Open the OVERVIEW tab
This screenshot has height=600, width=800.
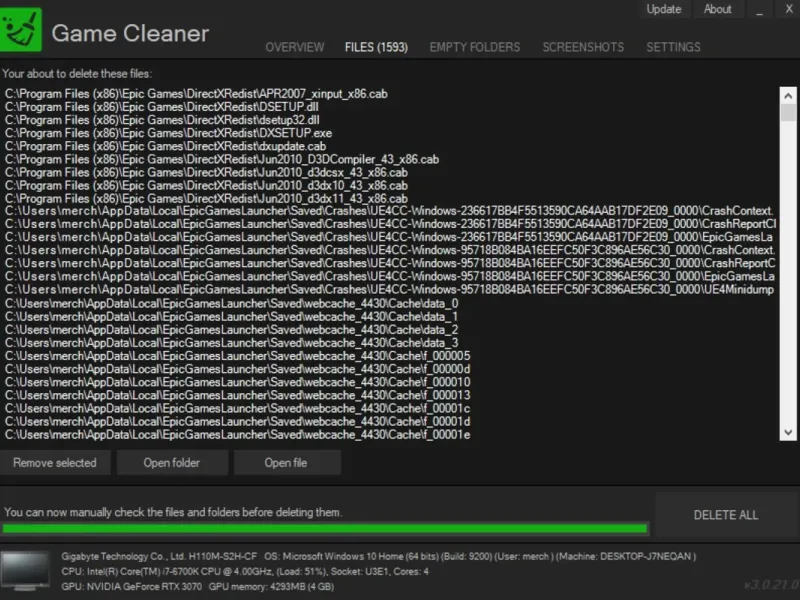(x=294, y=47)
